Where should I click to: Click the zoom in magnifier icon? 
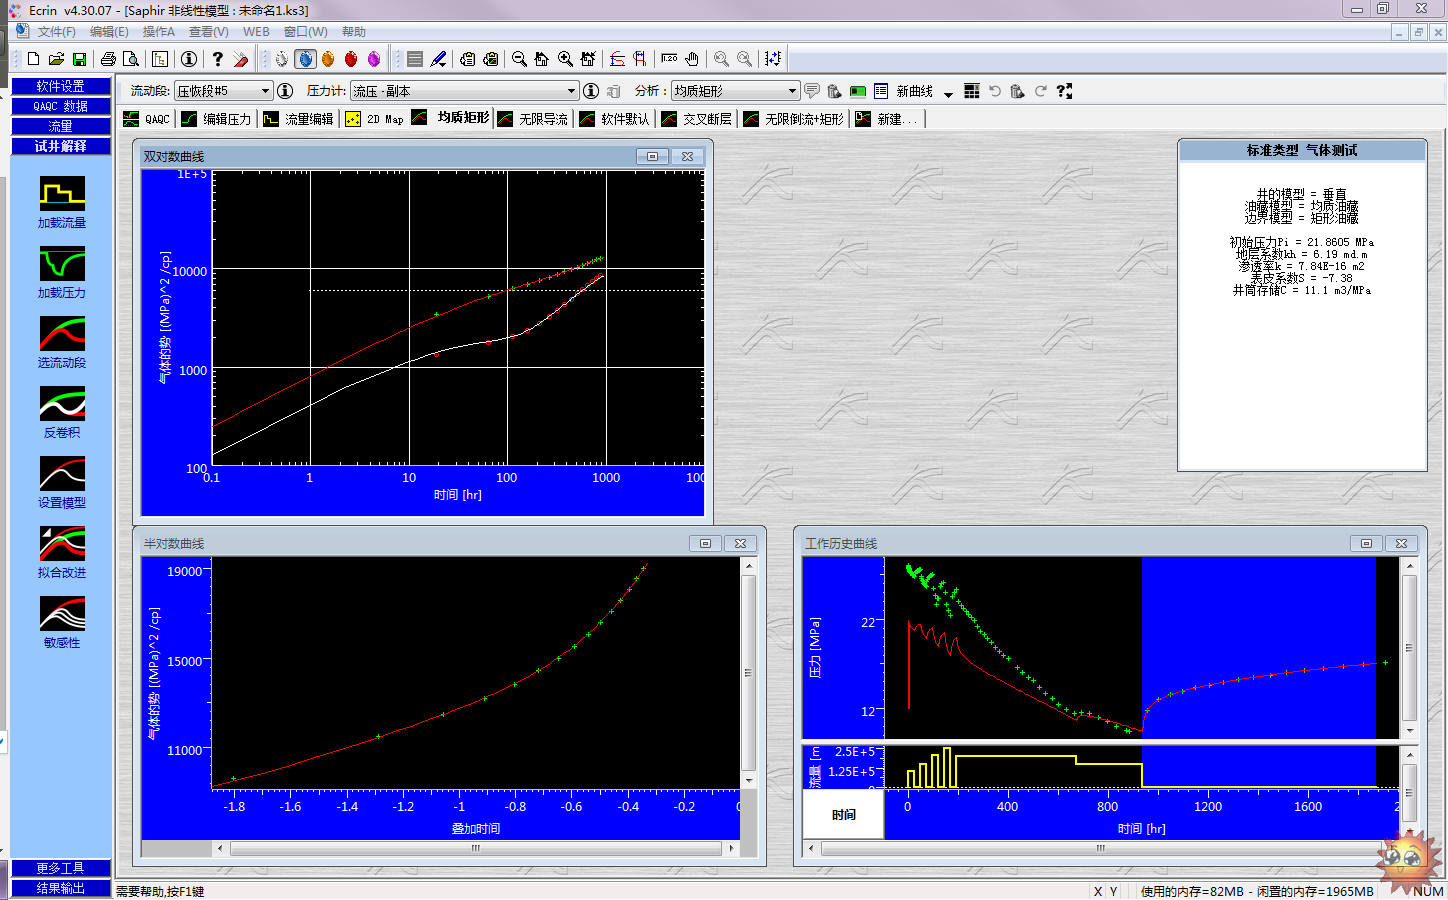(565, 59)
